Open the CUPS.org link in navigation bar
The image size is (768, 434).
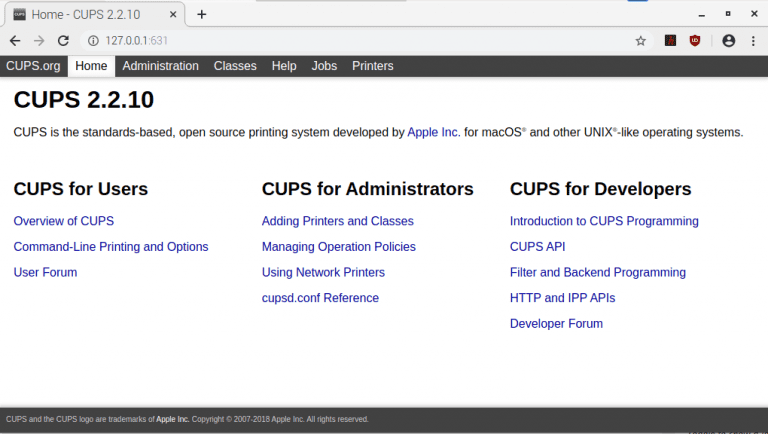[33, 66]
